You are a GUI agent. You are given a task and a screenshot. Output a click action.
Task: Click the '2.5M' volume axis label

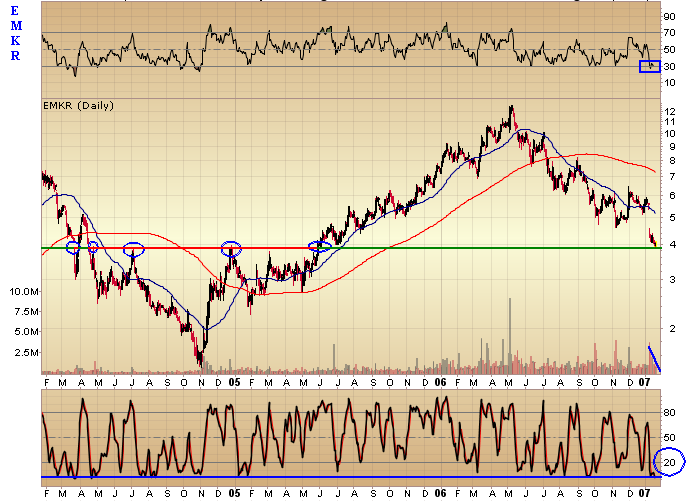point(26,352)
